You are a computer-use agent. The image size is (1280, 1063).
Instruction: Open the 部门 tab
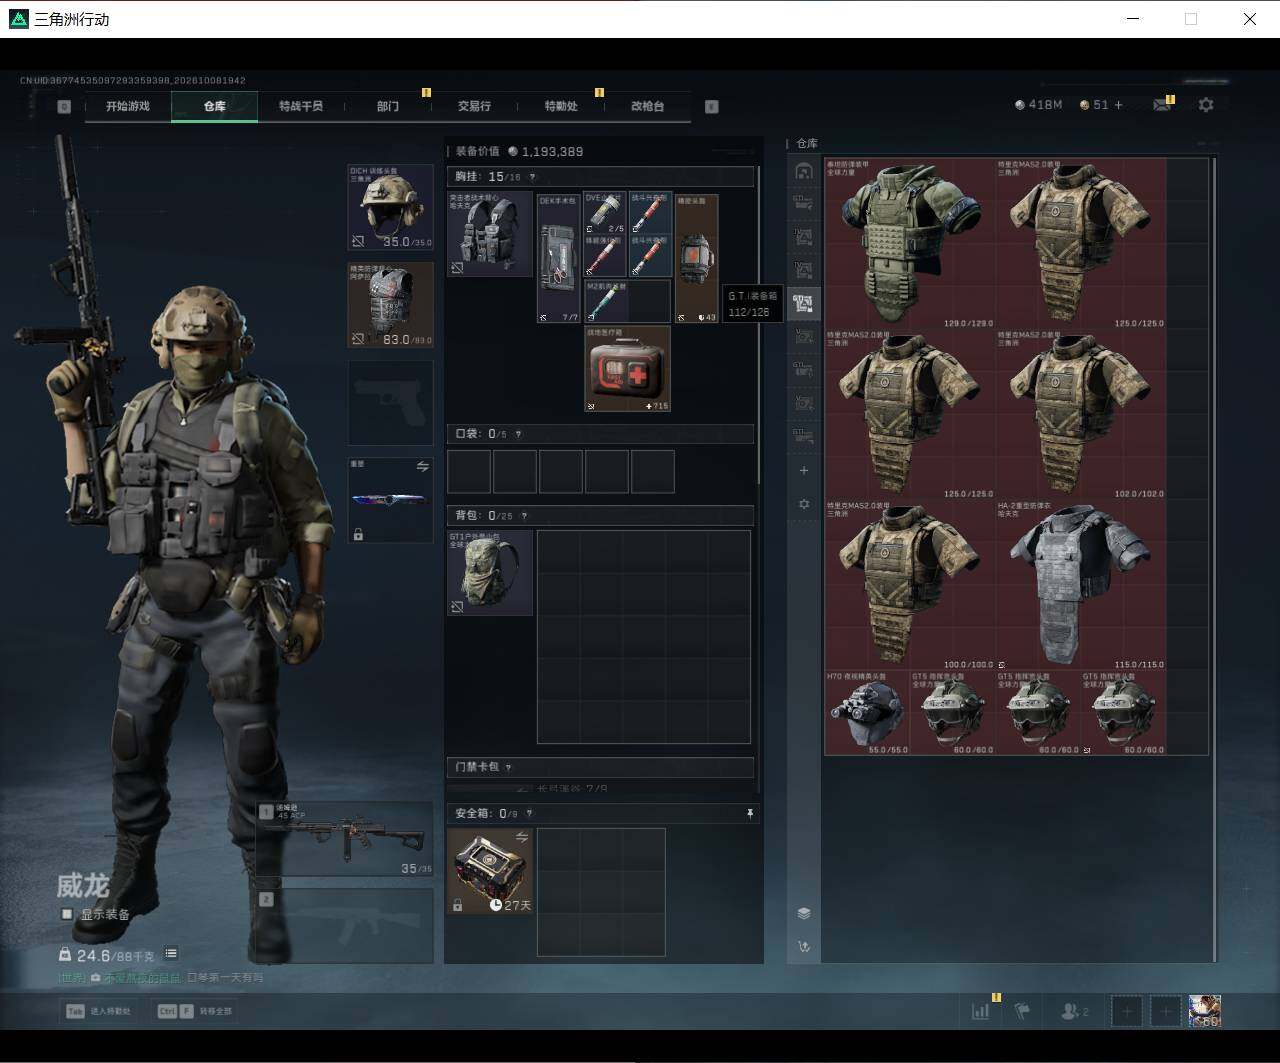tap(388, 106)
